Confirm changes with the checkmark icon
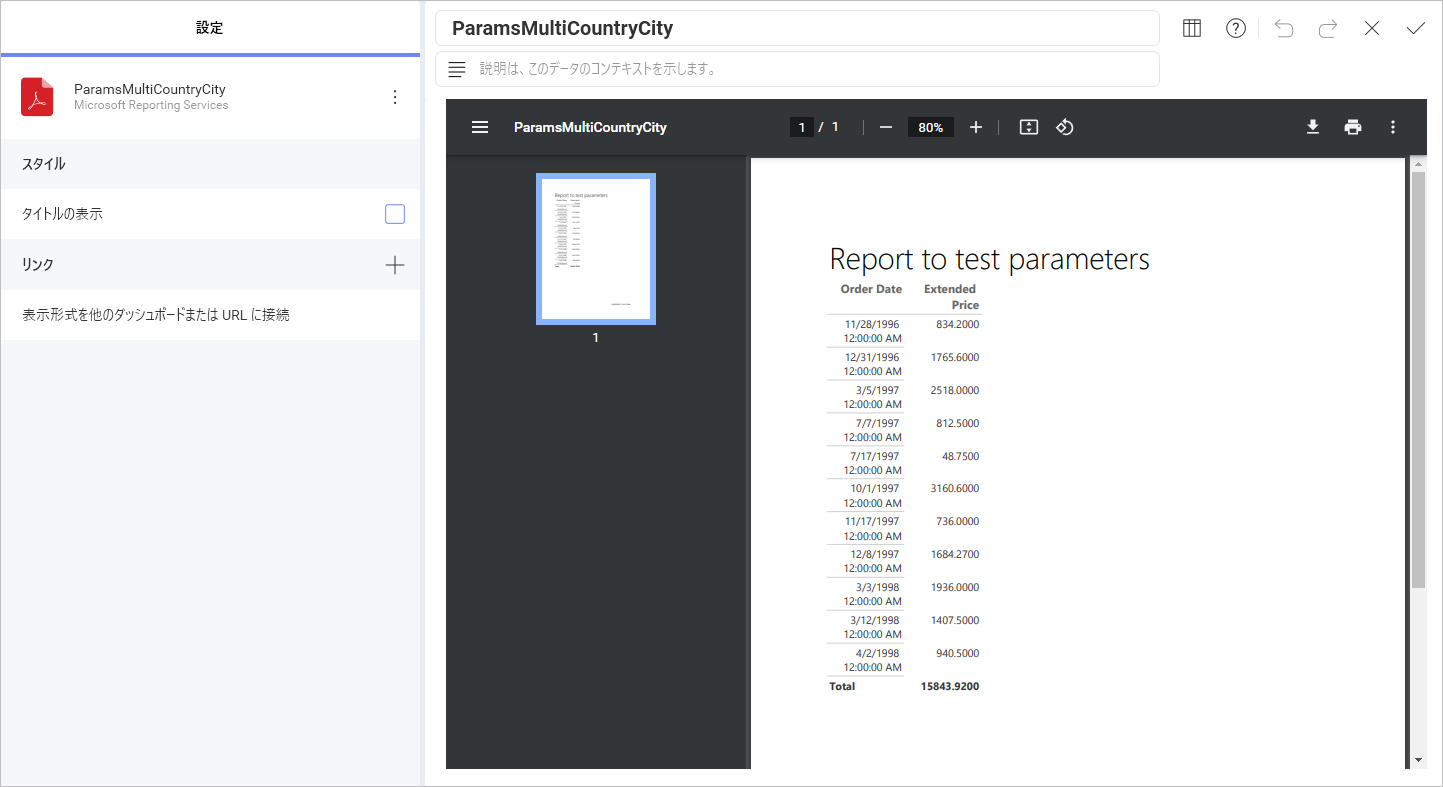This screenshot has width=1443, height=787. tap(1416, 29)
